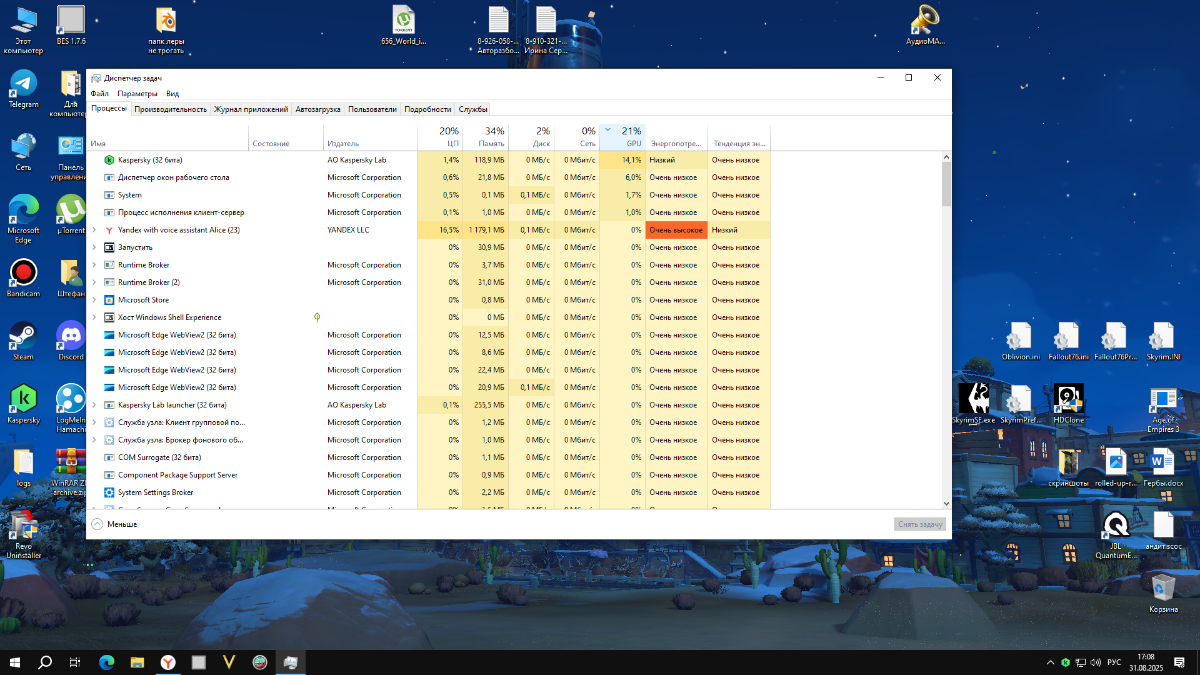Click the Снять задачу button
This screenshot has width=1200, height=675.
pos(919,524)
